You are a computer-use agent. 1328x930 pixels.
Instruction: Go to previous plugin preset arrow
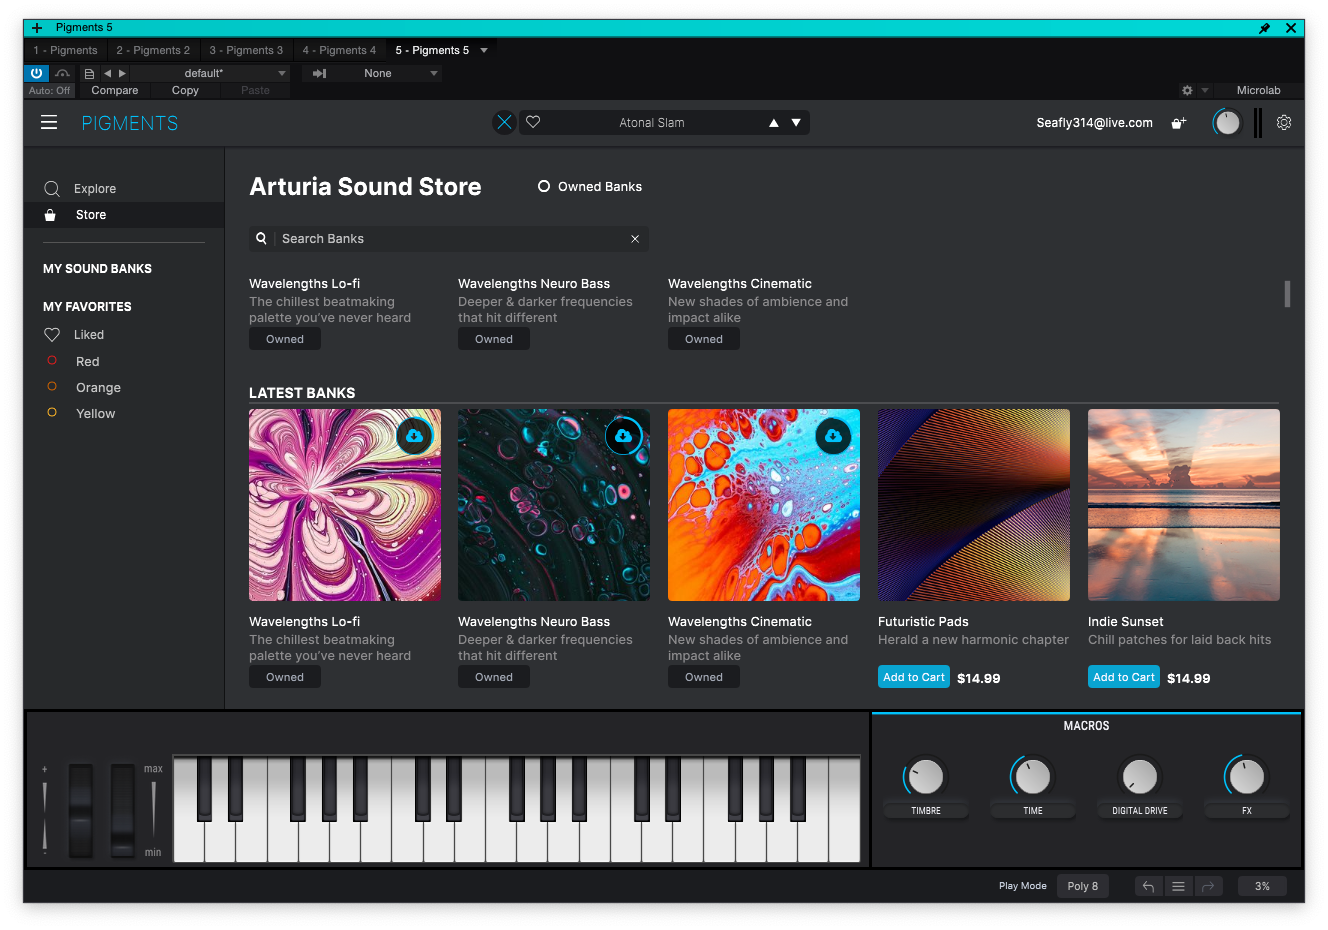(x=107, y=73)
